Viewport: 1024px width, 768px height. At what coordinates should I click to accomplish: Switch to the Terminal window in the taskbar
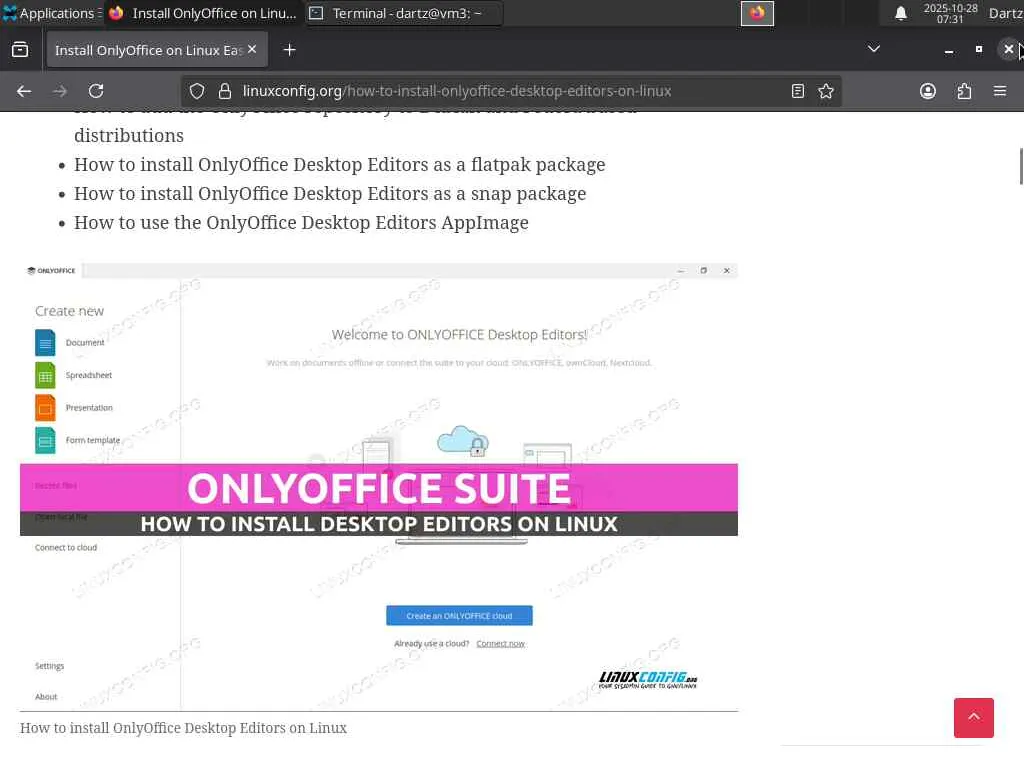(404, 13)
